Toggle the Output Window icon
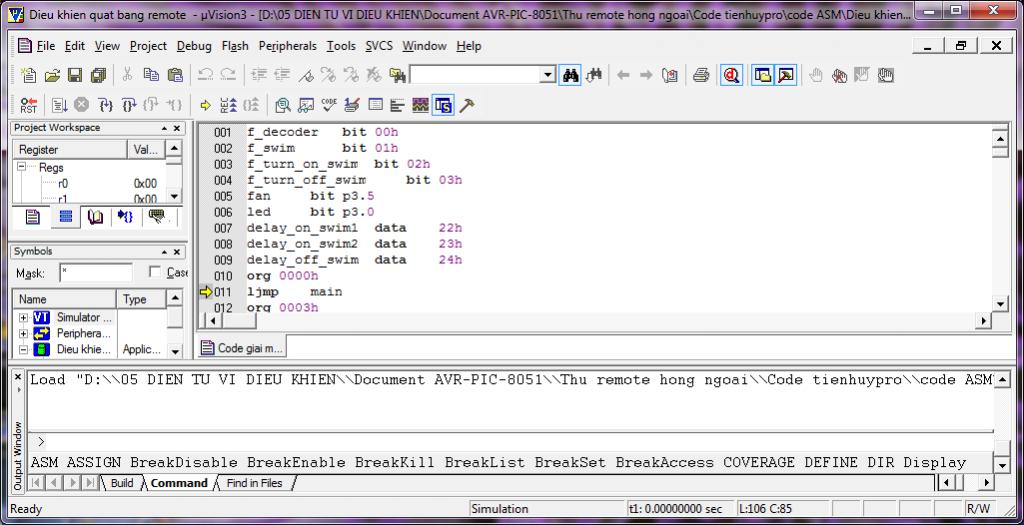Viewport: 1024px width, 525px height. [786, 75]
